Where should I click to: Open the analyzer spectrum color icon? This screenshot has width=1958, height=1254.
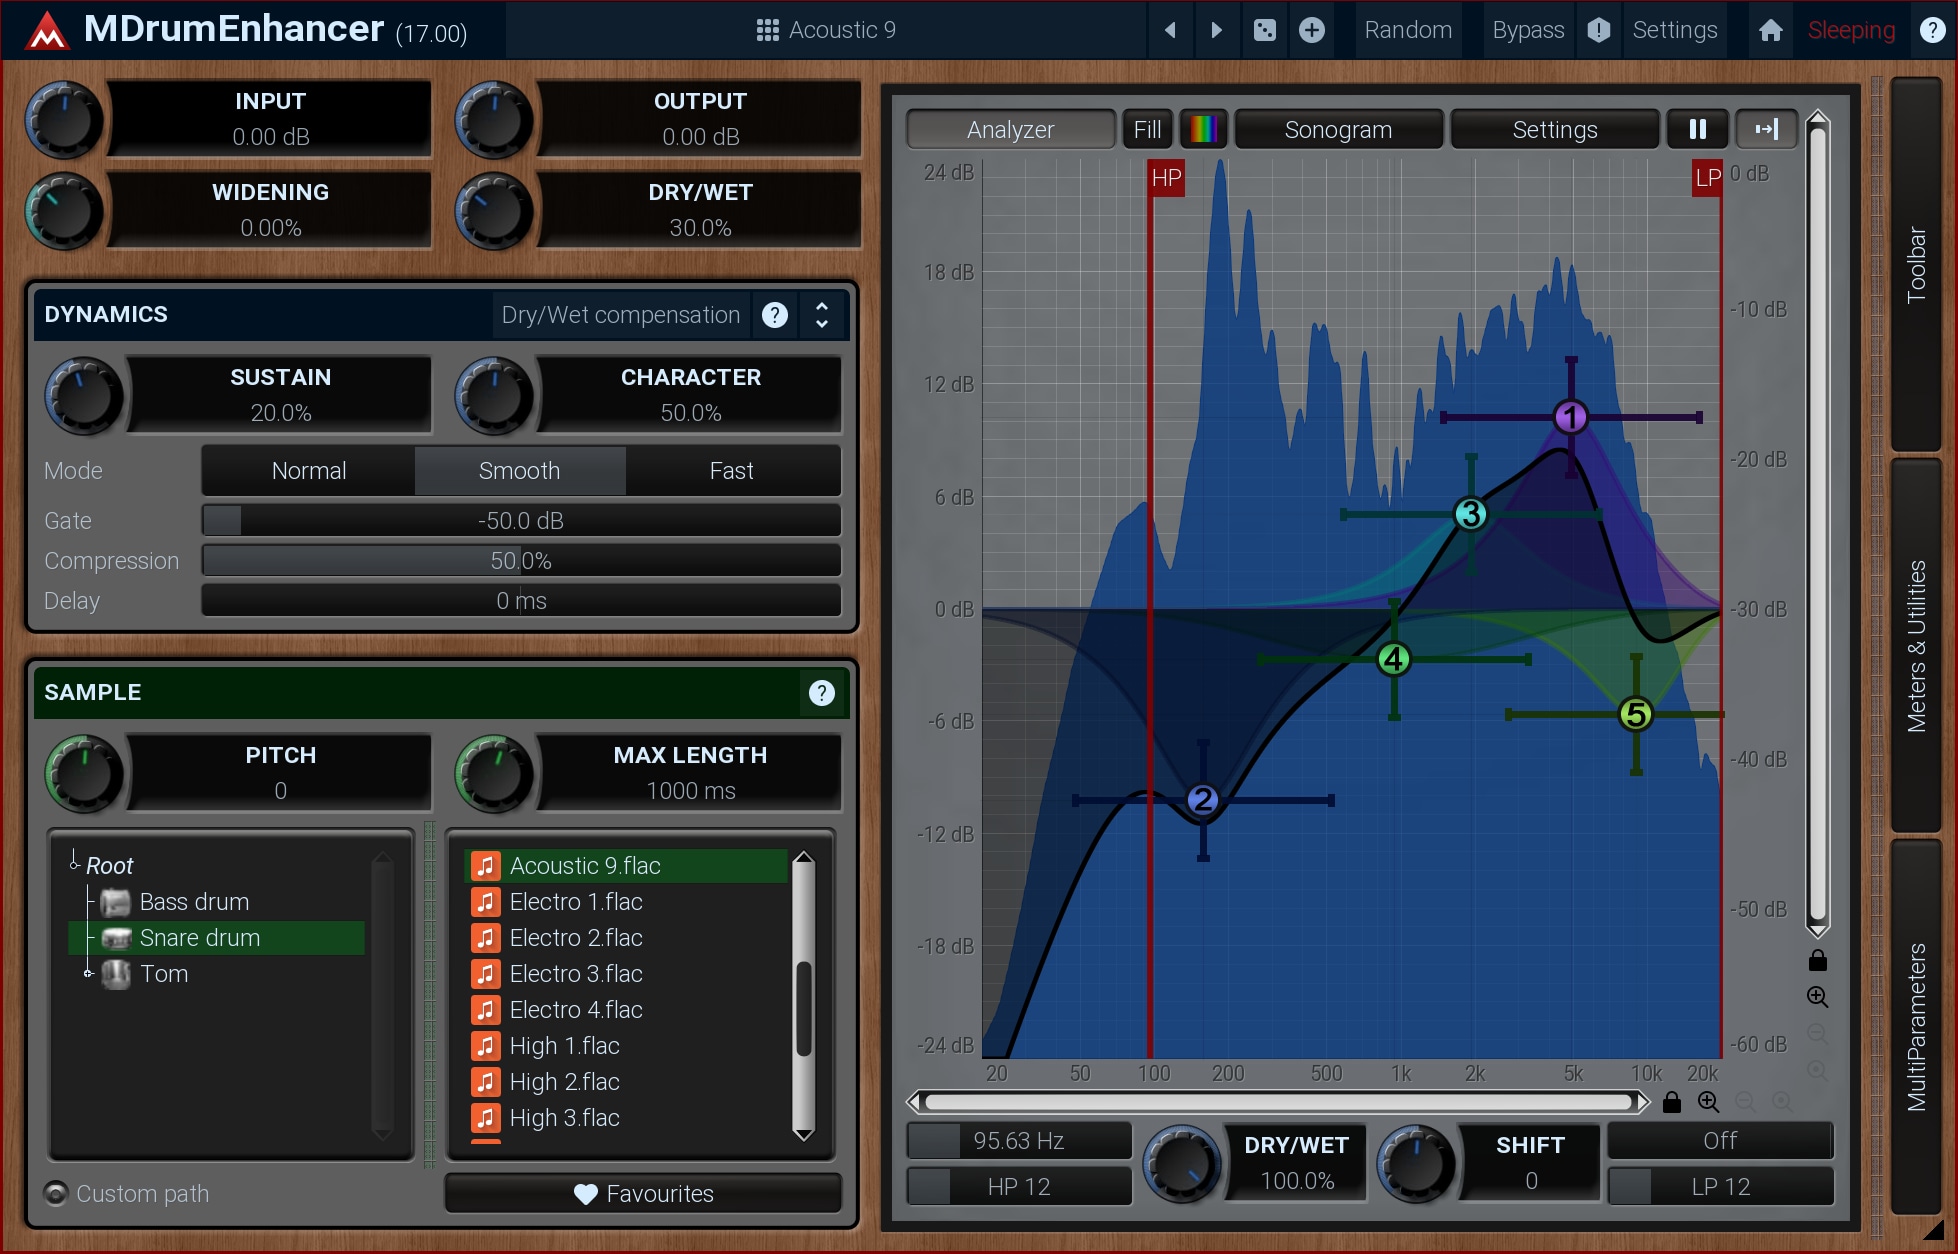[1203, 129]
